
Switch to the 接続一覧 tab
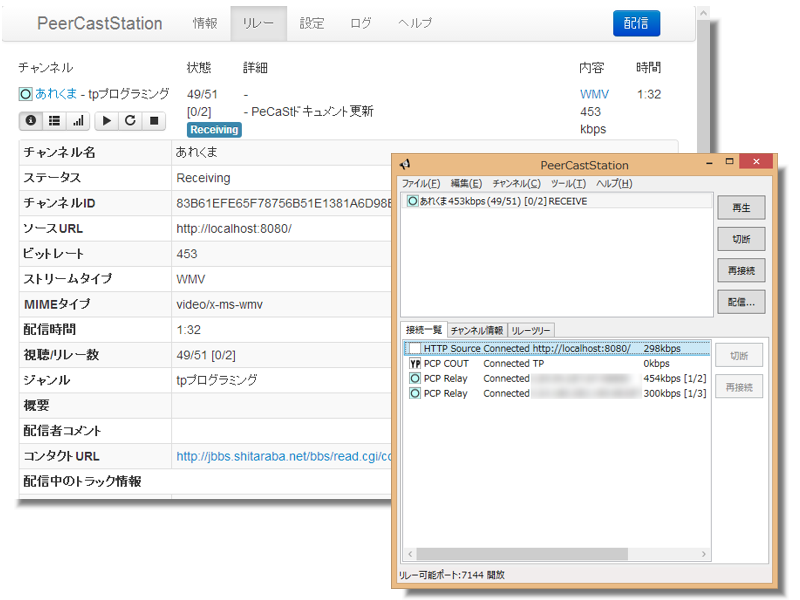click(x=424, y=330)
